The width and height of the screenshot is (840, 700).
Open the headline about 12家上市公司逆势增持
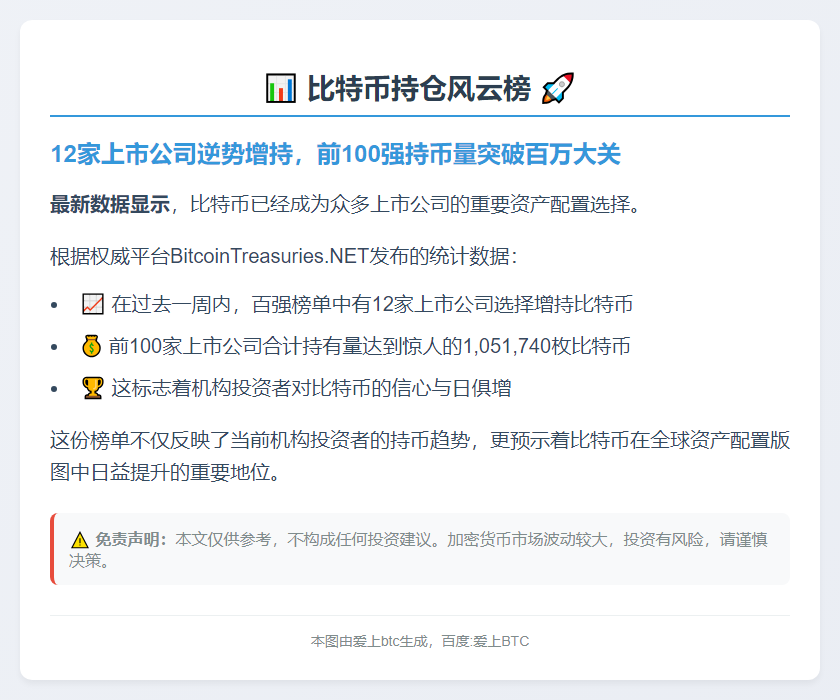click(335, 155)
